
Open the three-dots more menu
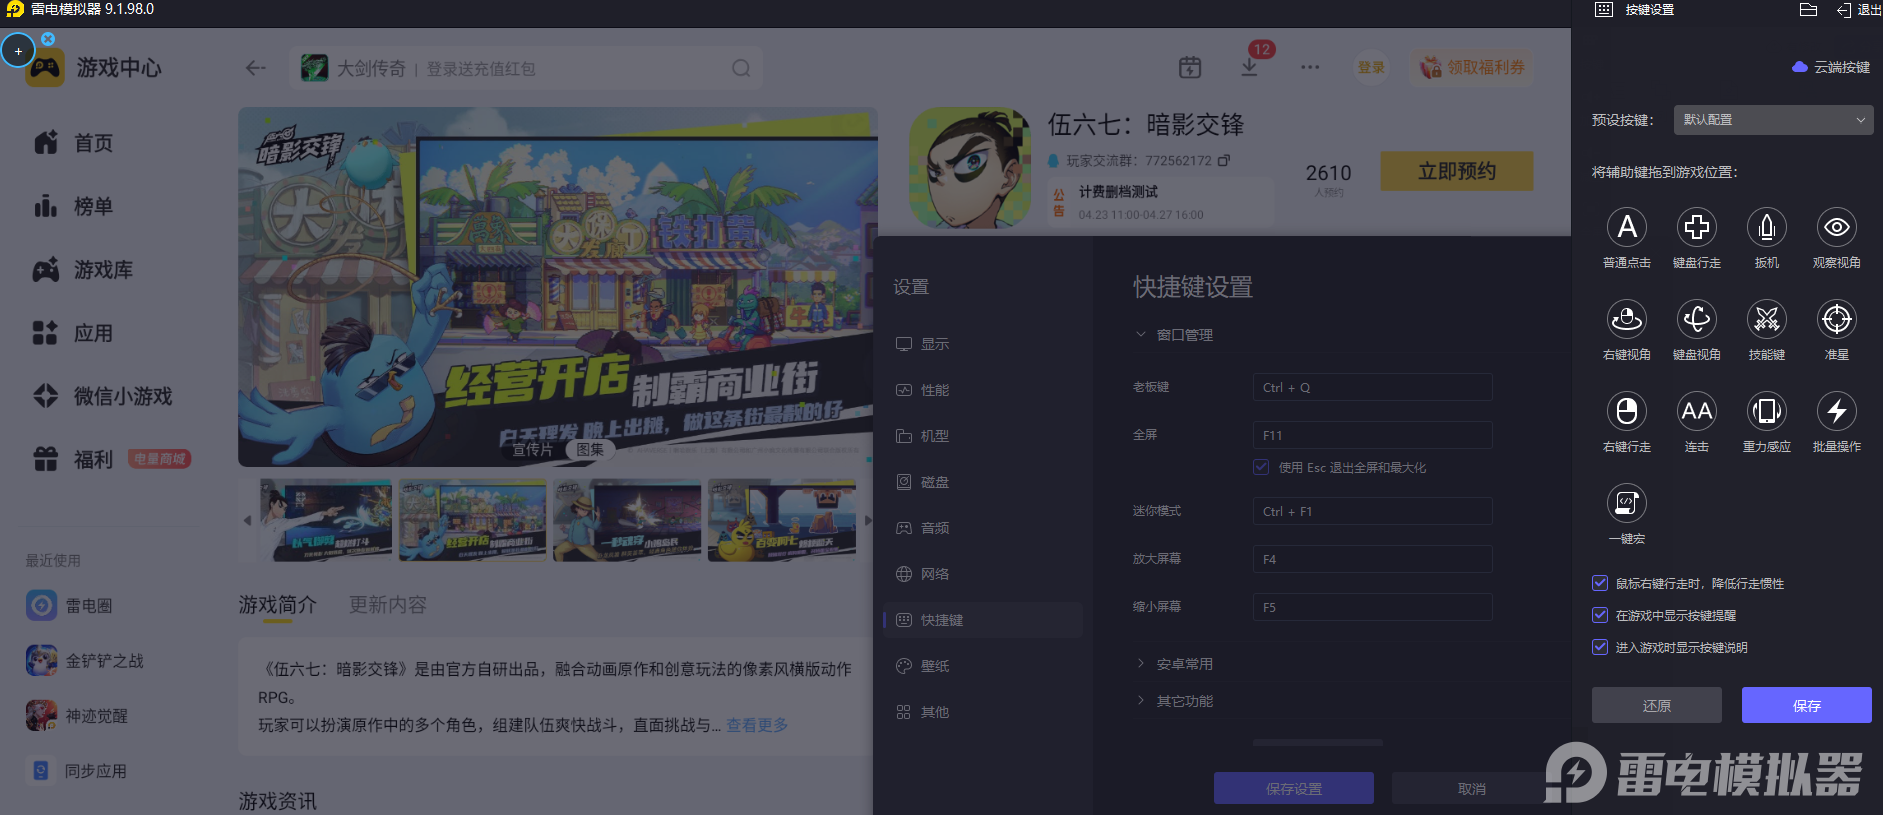[1310, 67]
